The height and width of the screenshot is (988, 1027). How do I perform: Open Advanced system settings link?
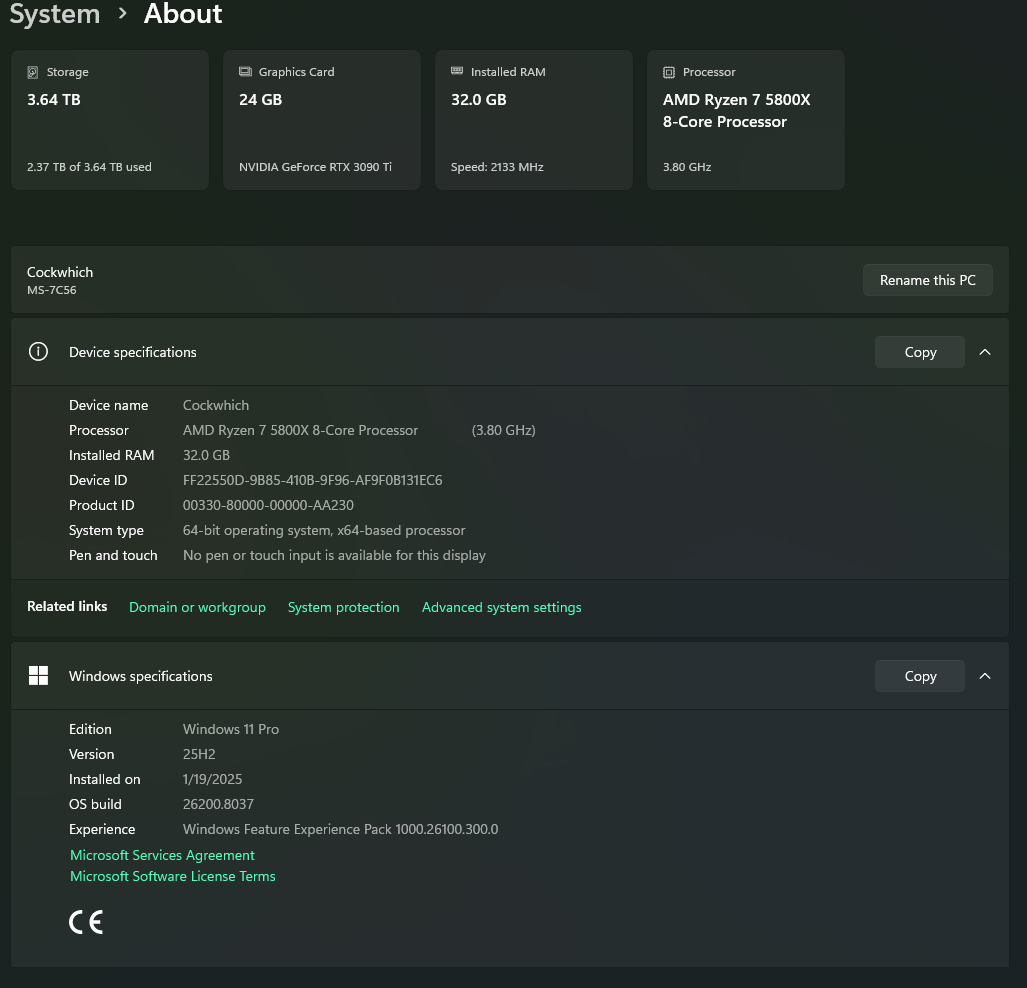click(501, 607)
